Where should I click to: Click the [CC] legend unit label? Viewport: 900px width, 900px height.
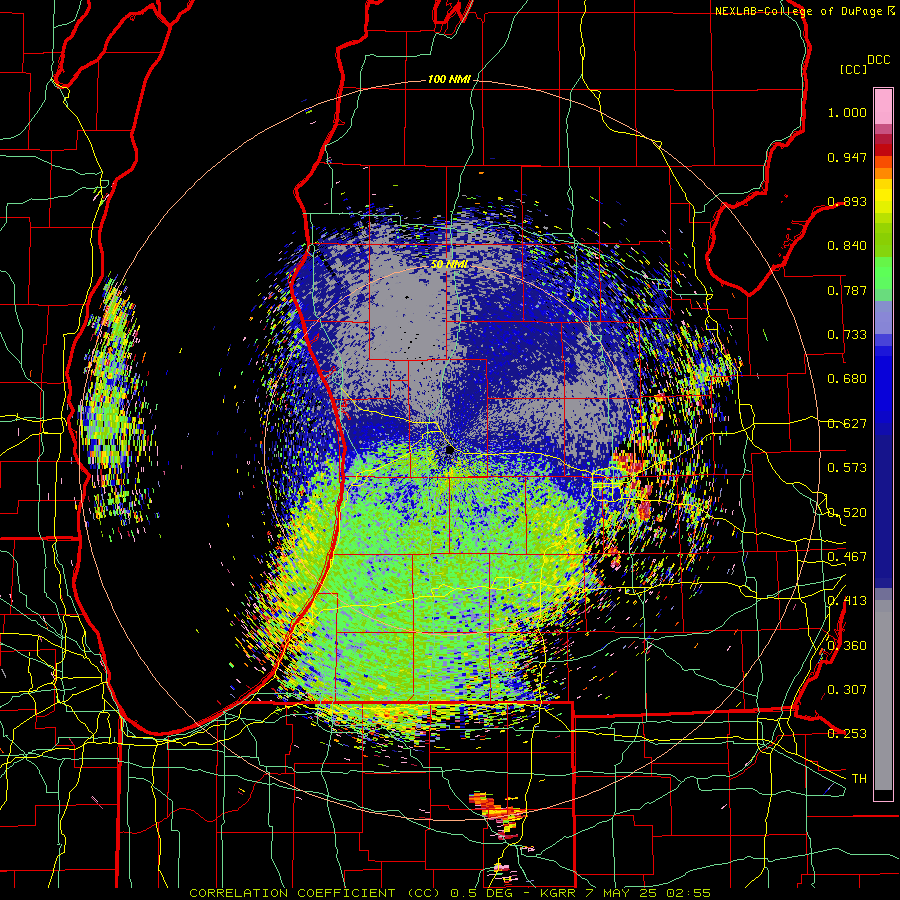tap(853, 69)
